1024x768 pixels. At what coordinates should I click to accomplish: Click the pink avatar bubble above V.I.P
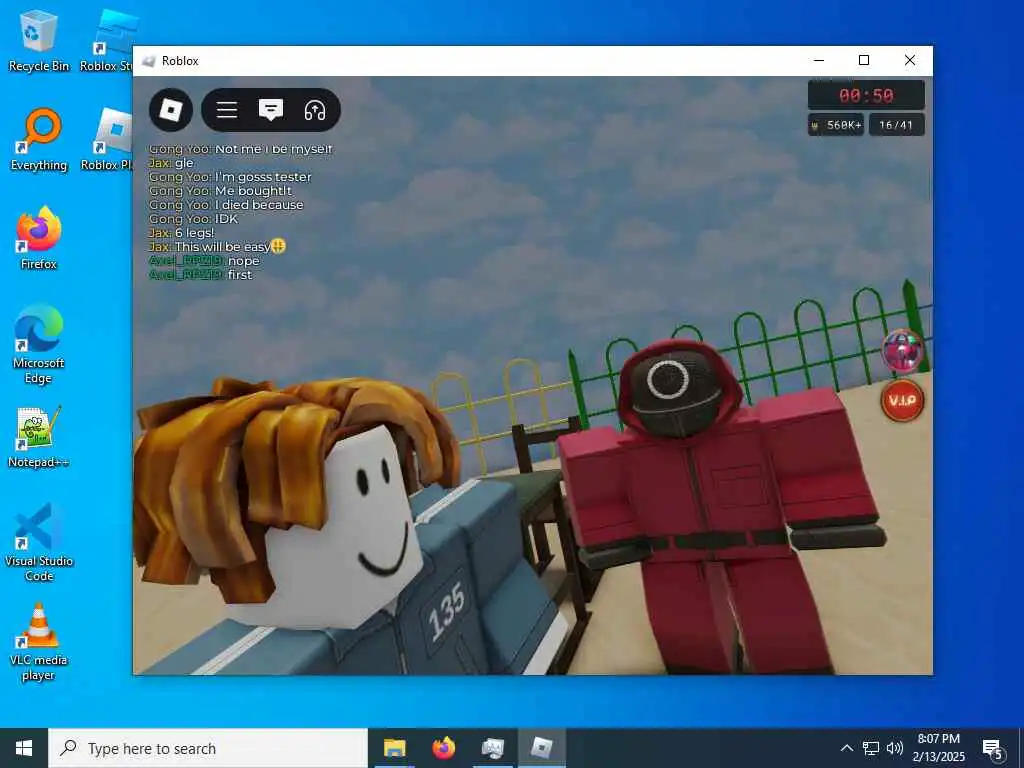point(903,350)
